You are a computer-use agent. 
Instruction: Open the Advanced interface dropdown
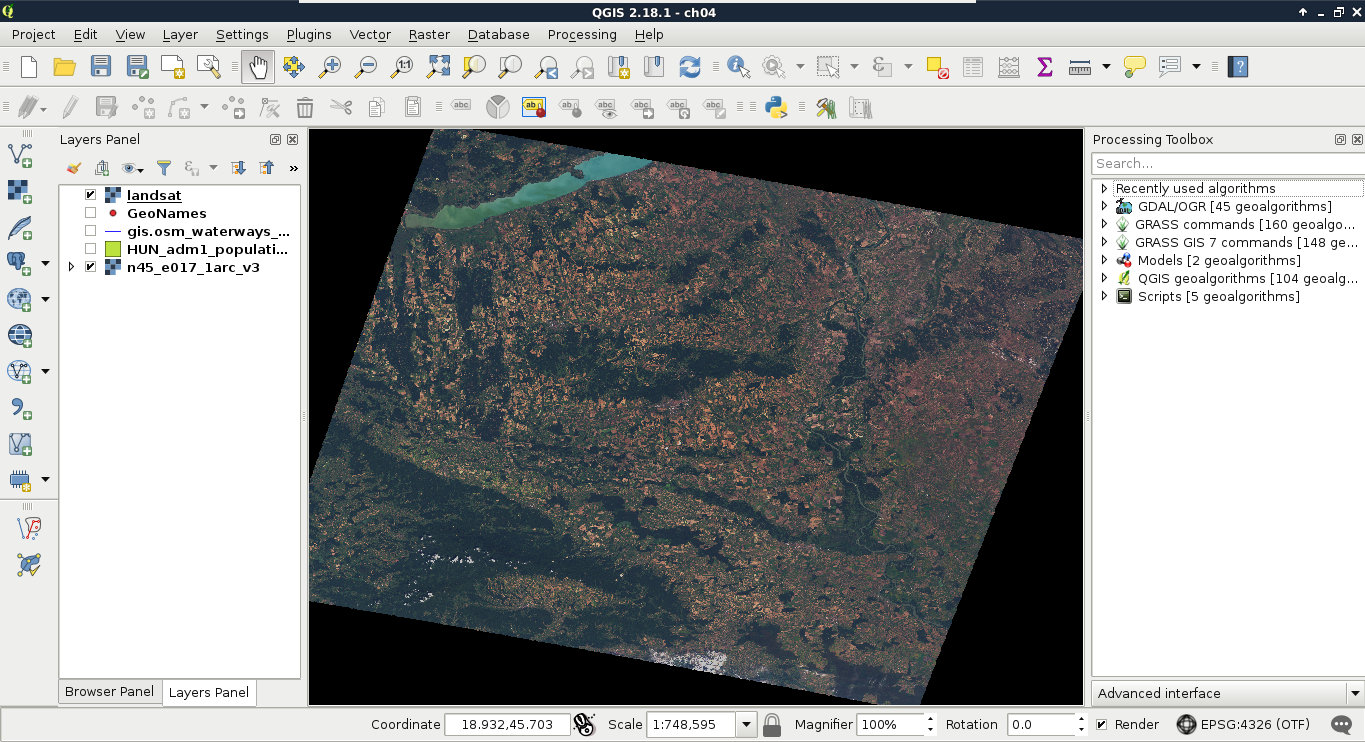1227,693
